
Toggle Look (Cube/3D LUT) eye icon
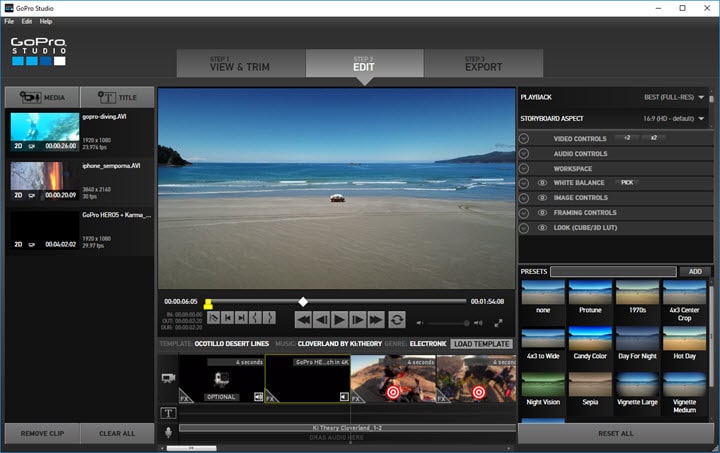pos(542,228)
